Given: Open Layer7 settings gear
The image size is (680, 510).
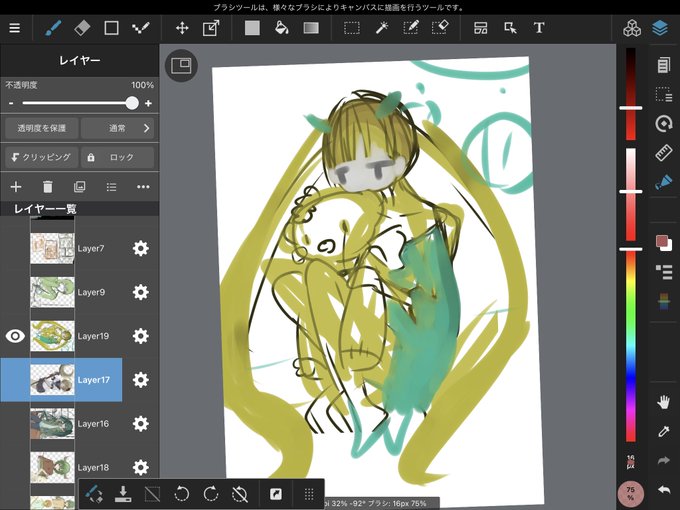Looking at the screenshot, I should pyautogui.click(x=141, y=248).
